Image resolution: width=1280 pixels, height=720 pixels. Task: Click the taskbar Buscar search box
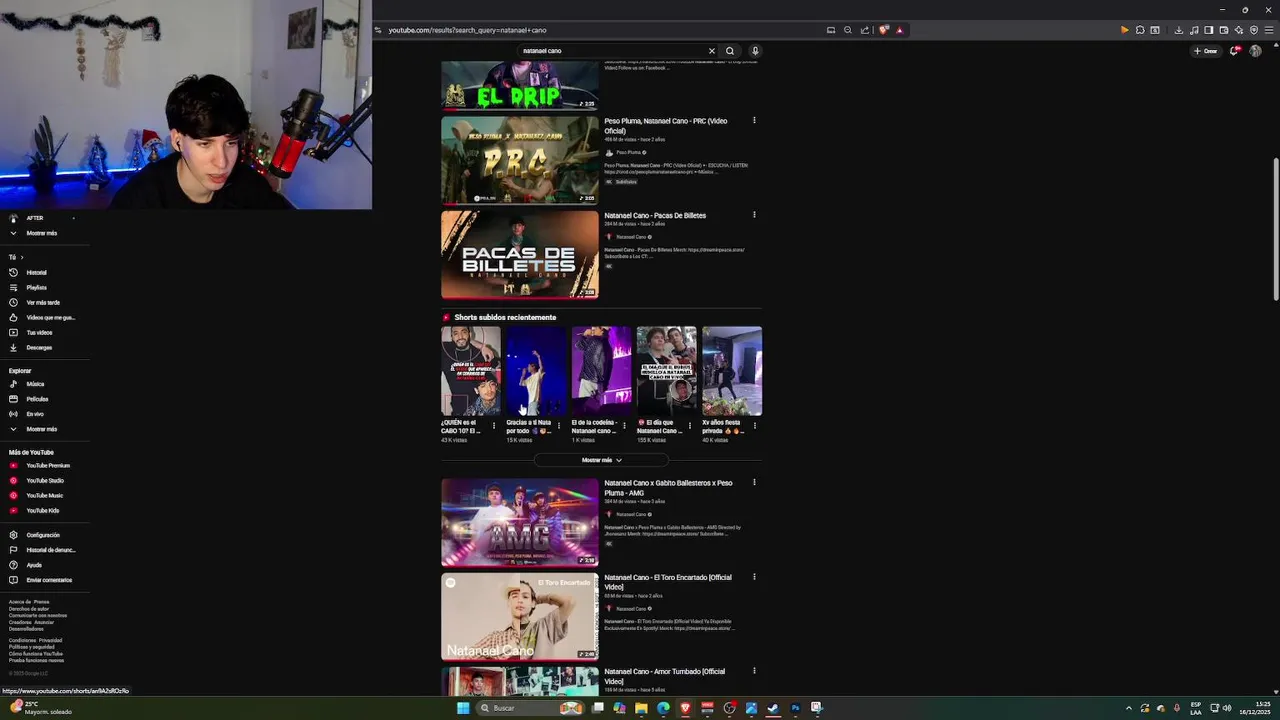pyautogui.click(x=531, y=708)
